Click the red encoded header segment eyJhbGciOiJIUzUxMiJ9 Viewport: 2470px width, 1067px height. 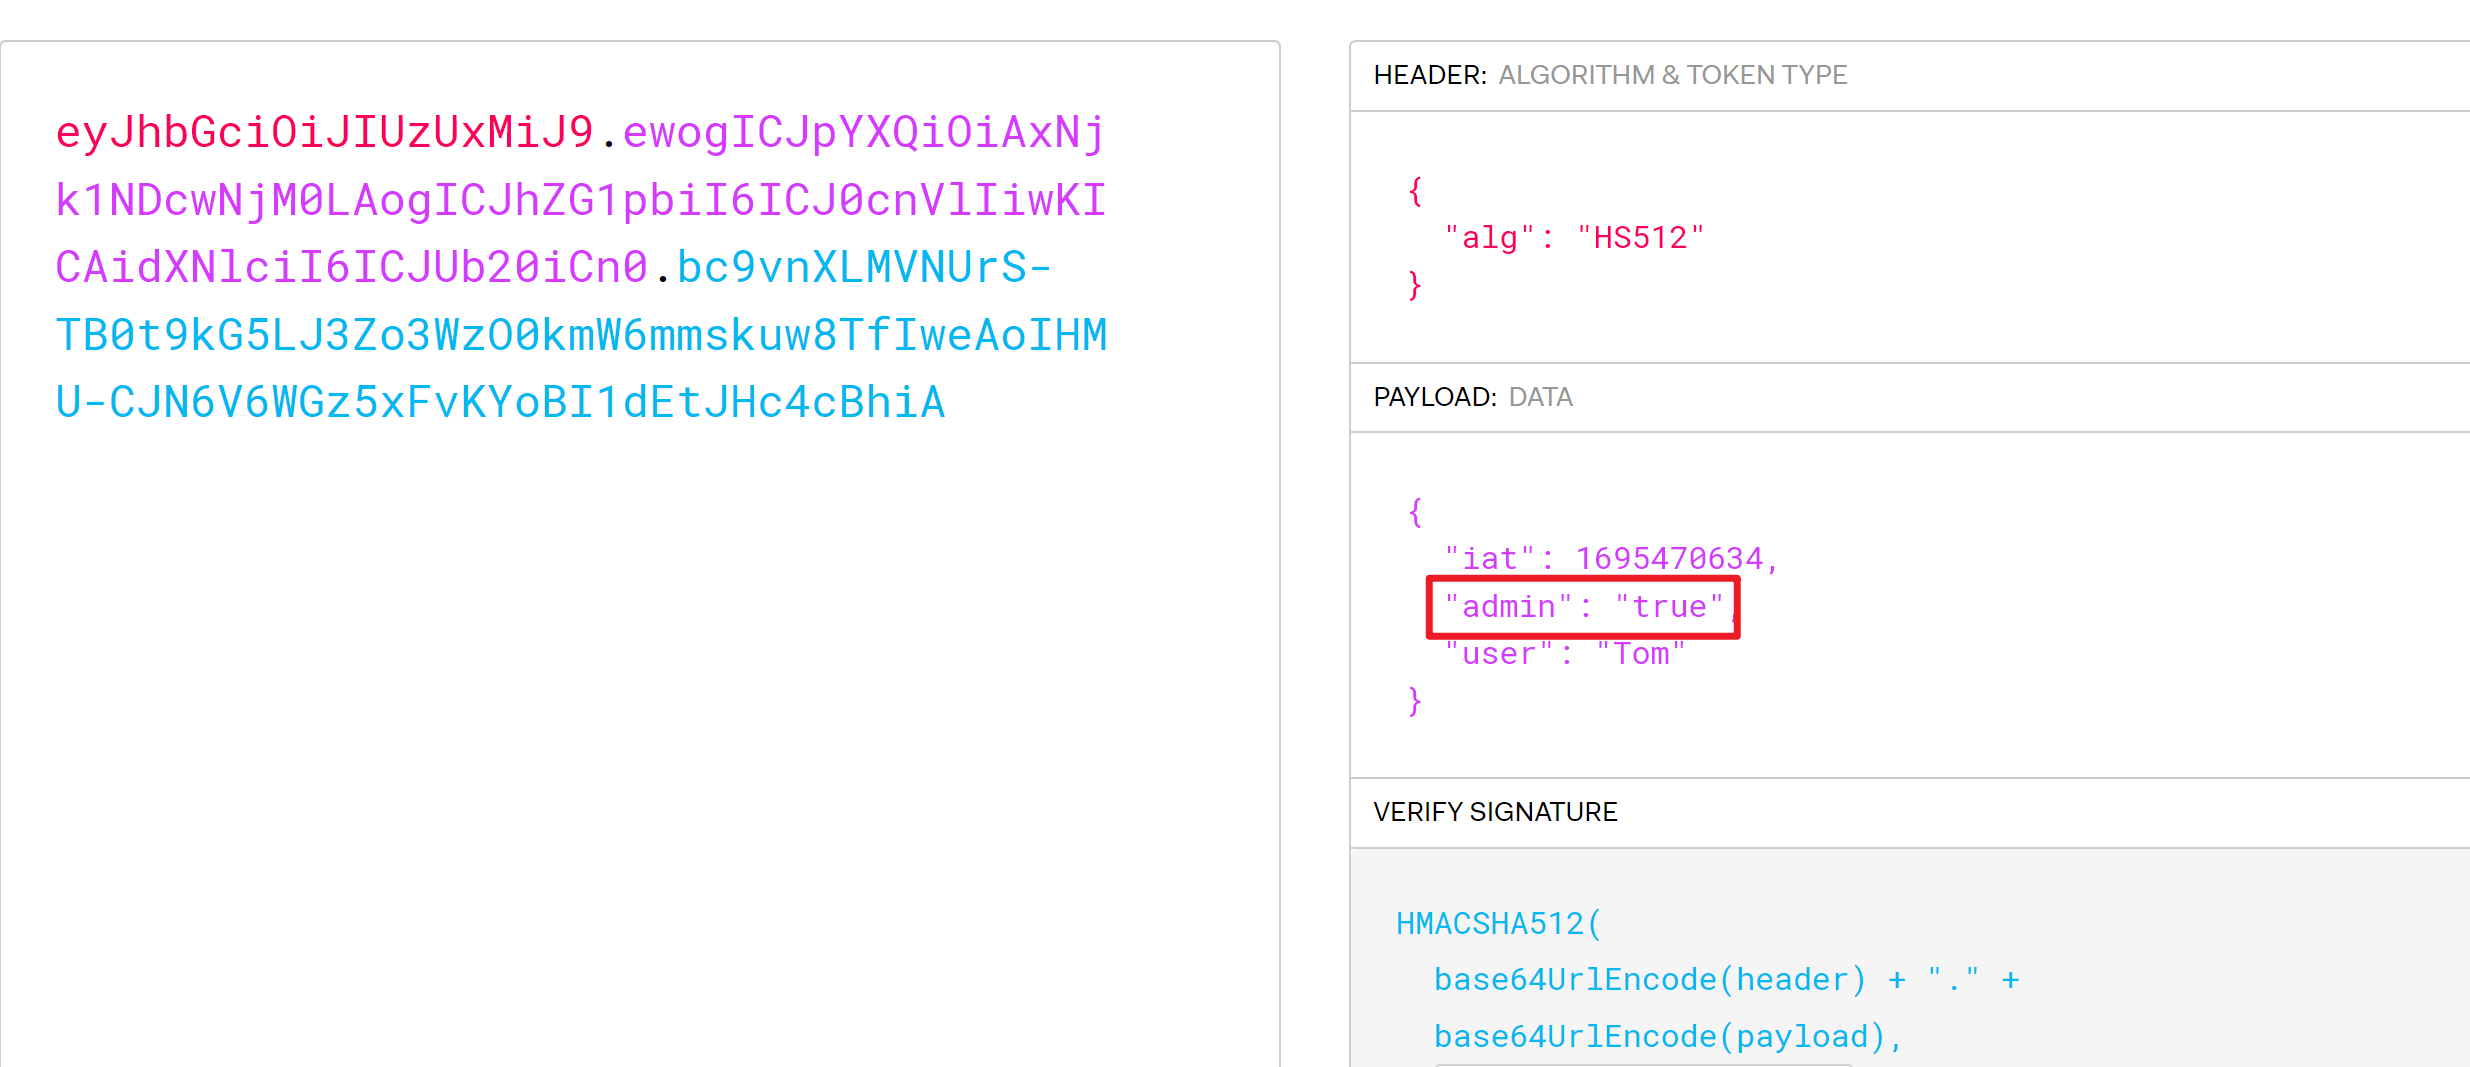click(325, 132)
